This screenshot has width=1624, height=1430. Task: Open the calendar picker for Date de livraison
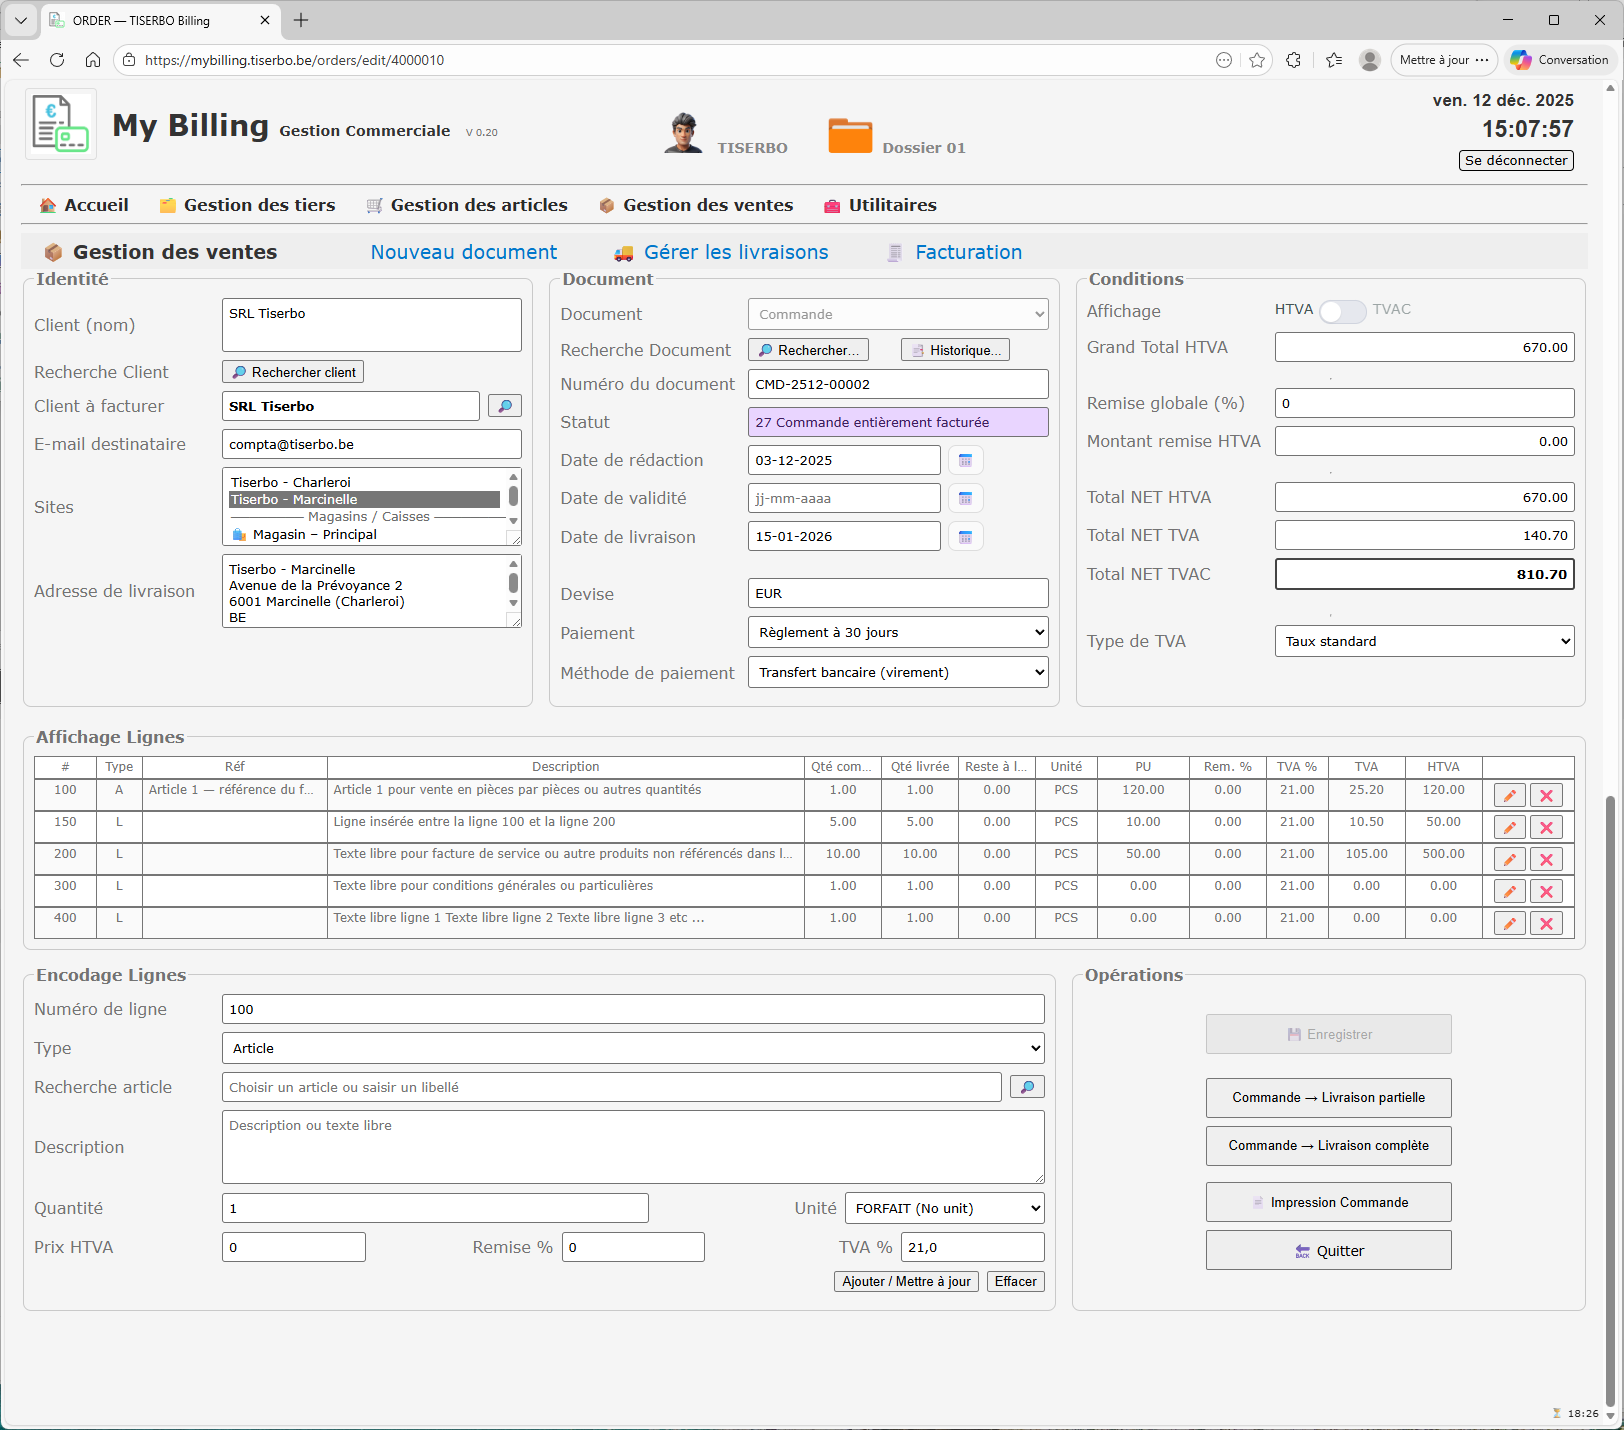(x=965, y=536)
